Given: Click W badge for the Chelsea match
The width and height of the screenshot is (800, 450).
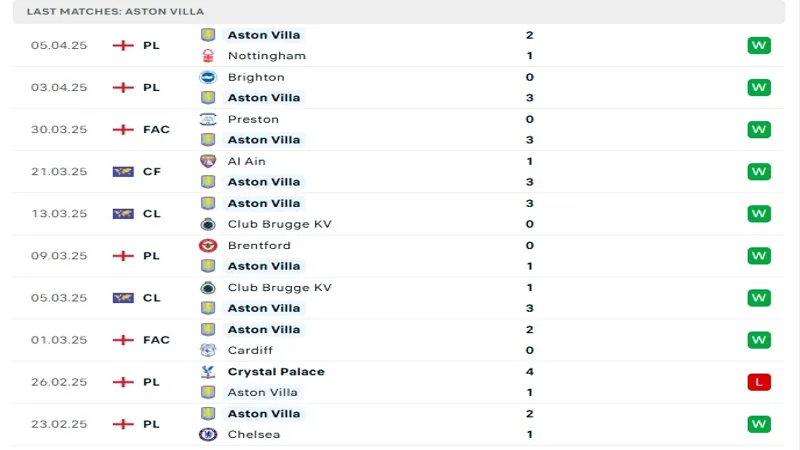Looking at the screenshot, I should point(759,424).
